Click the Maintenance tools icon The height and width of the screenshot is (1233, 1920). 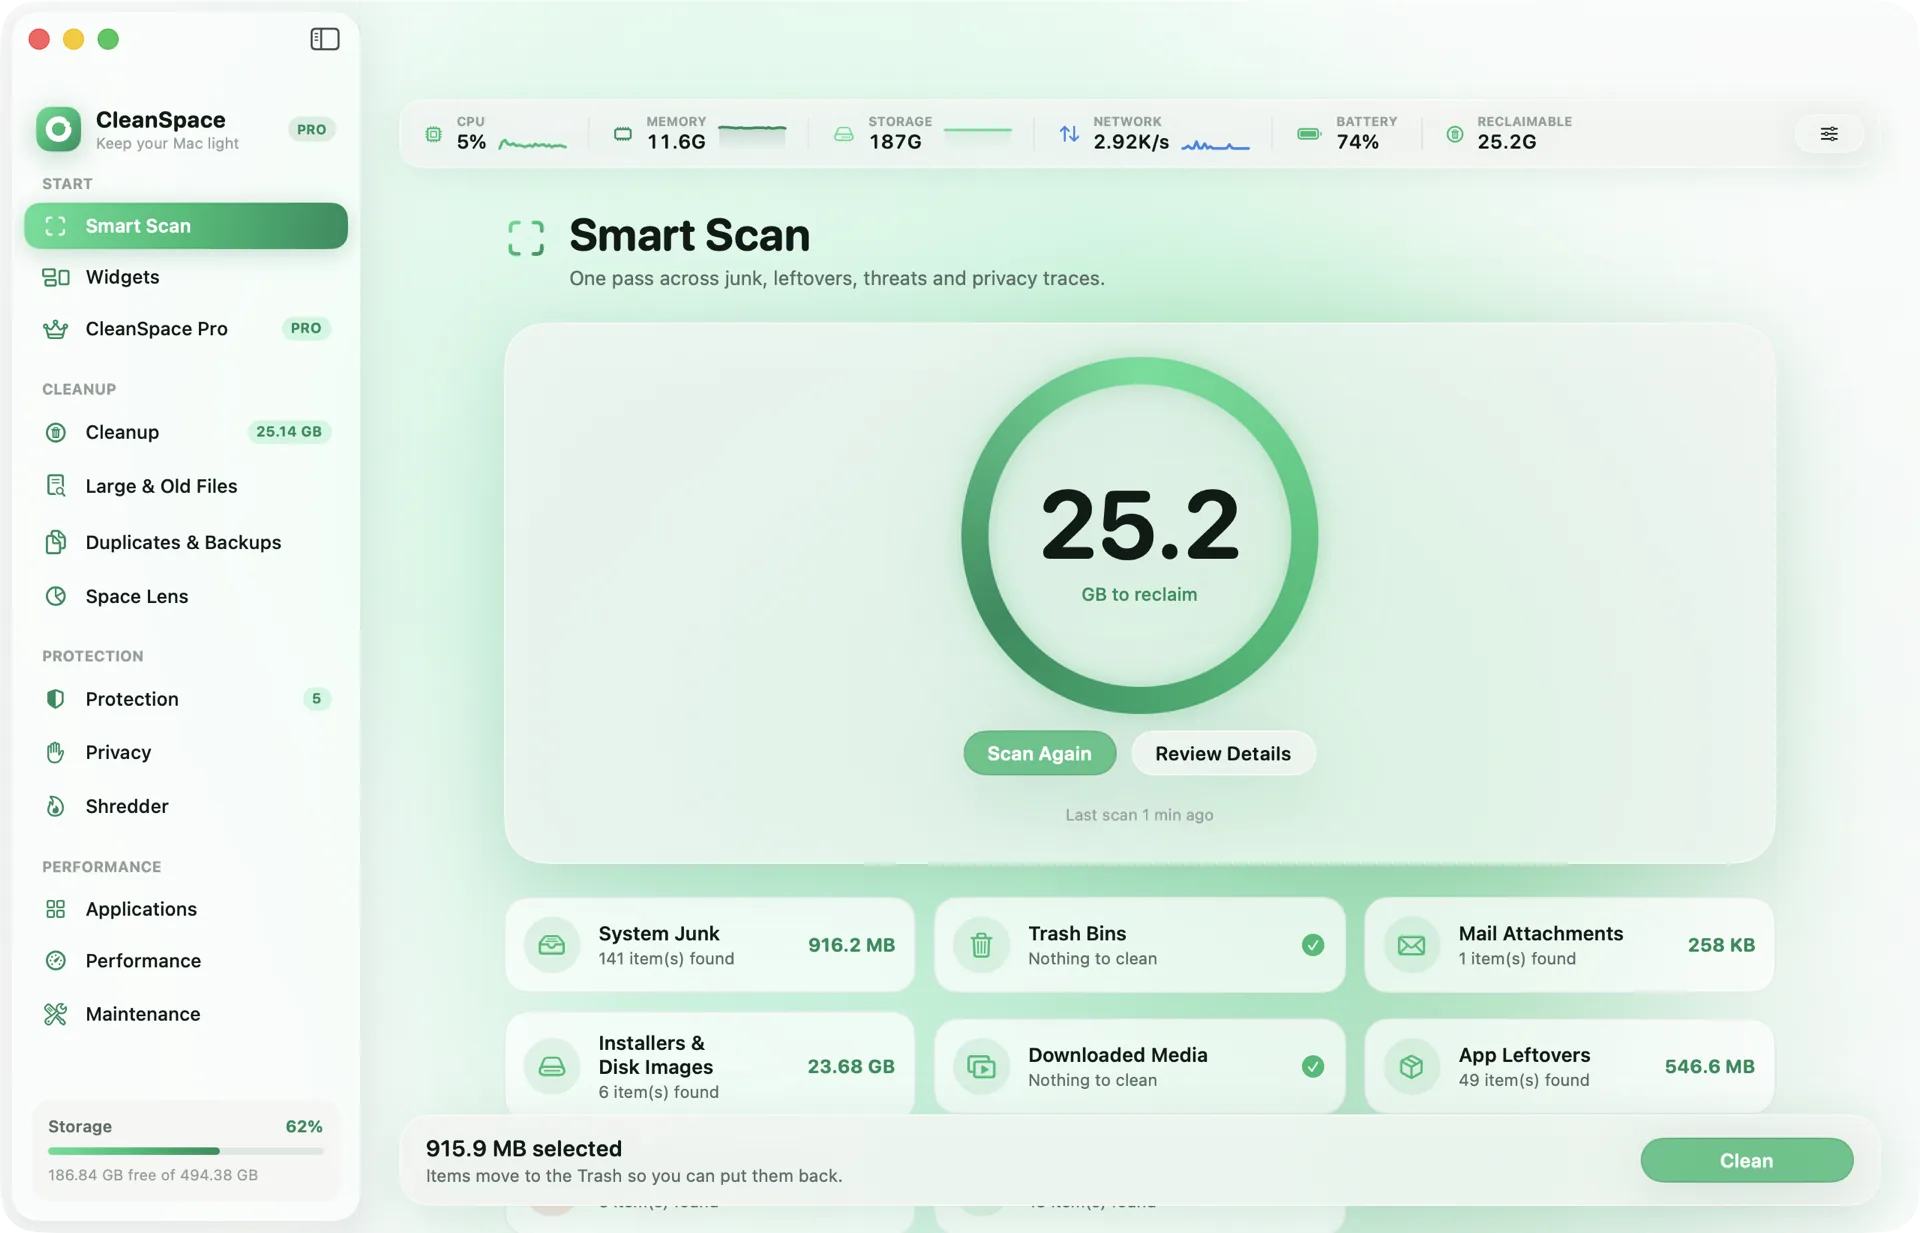click(x=56, y=1014)
